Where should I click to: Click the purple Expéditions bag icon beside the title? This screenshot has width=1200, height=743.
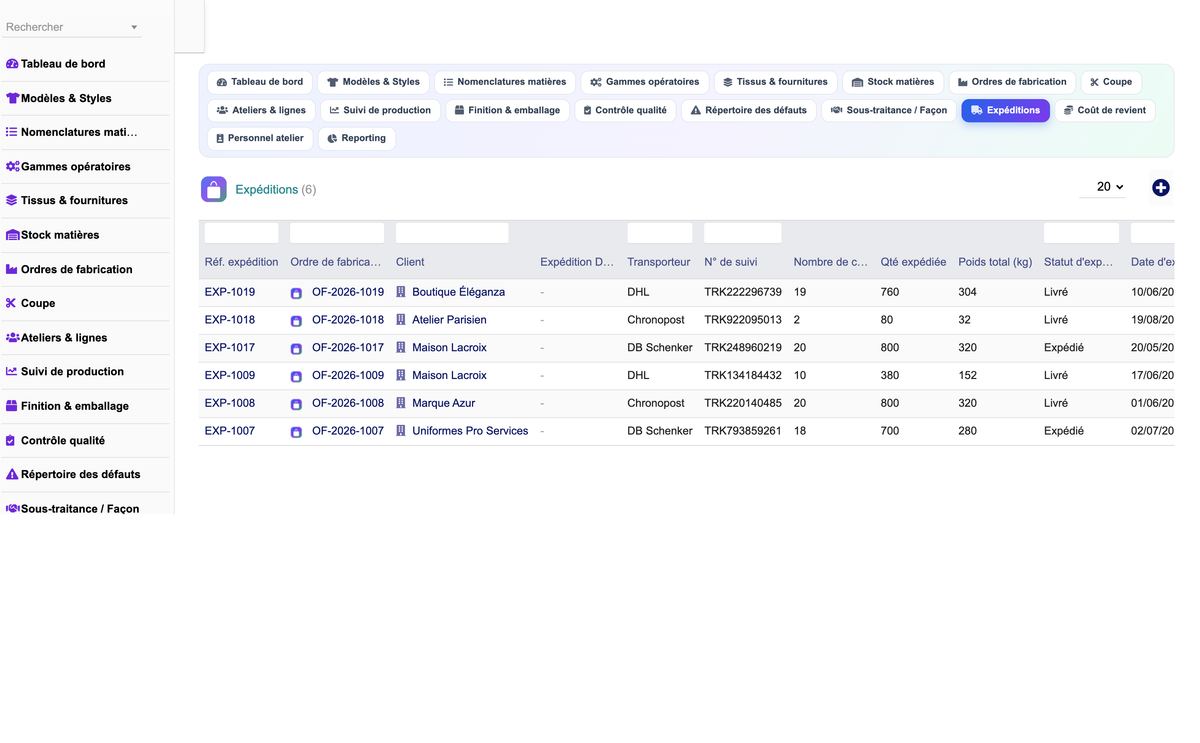point(214,189)
